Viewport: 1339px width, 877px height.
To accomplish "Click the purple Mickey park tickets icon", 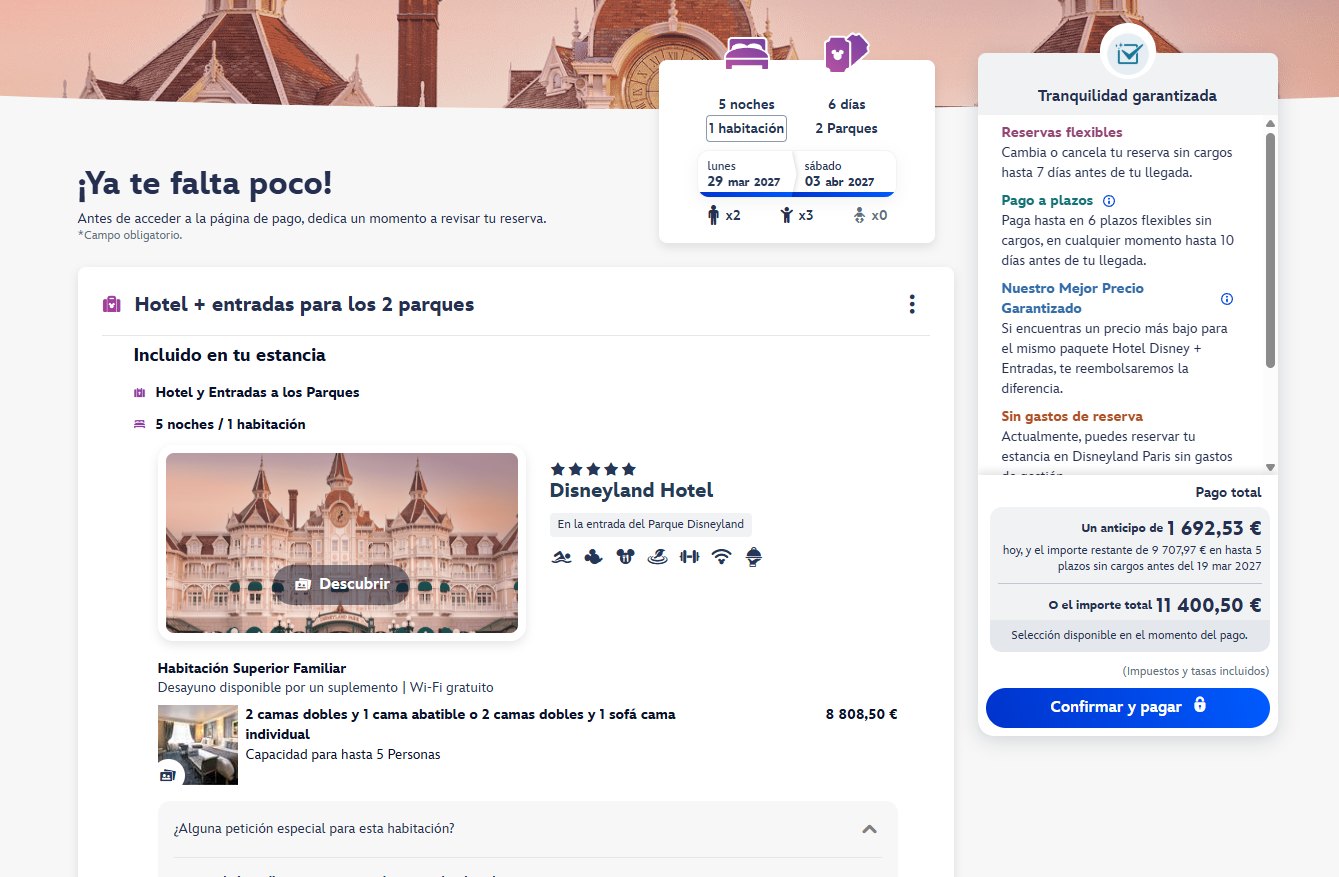I will click(x=846, y=52).
